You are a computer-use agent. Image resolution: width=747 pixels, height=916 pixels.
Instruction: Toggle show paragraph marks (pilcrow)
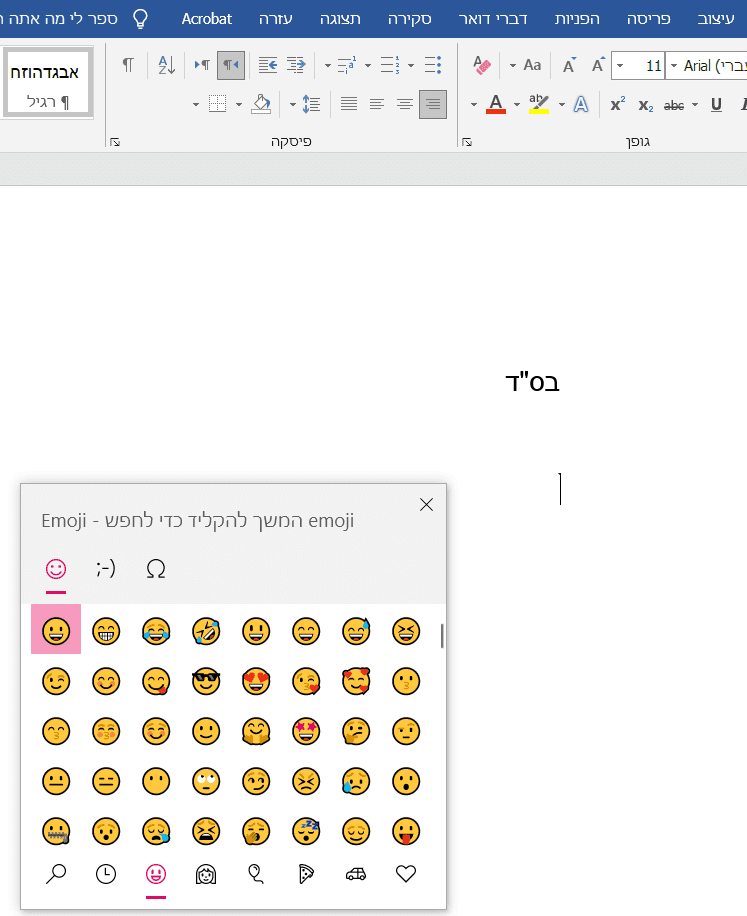(128, 65)
